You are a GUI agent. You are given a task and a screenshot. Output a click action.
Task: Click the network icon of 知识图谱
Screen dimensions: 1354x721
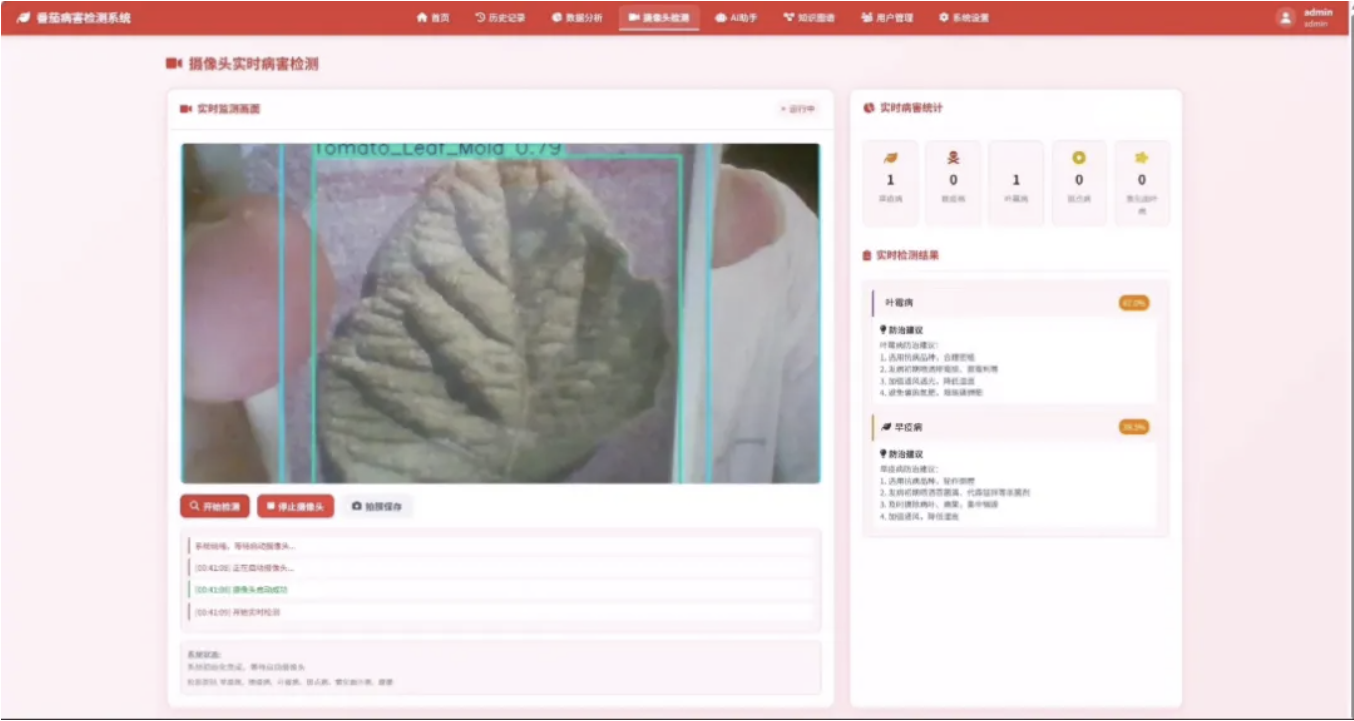click(789, 18)
